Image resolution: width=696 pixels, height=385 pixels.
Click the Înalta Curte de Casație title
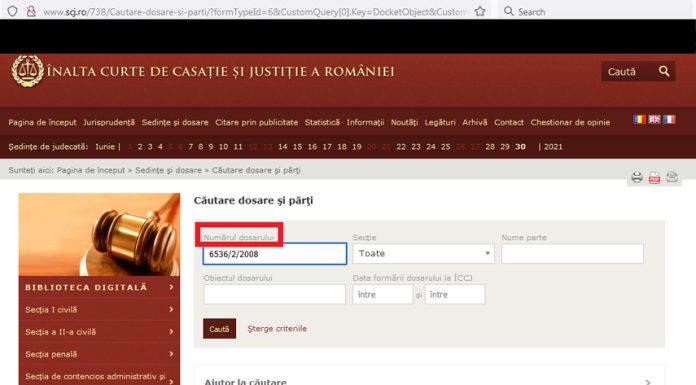point(221,71)
